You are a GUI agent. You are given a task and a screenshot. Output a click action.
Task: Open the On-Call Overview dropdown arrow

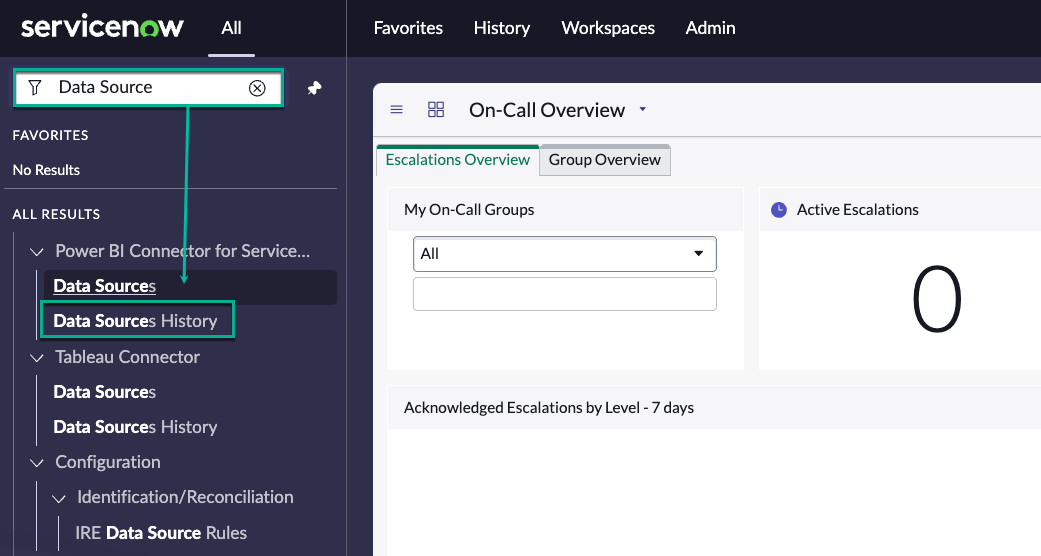643,110
